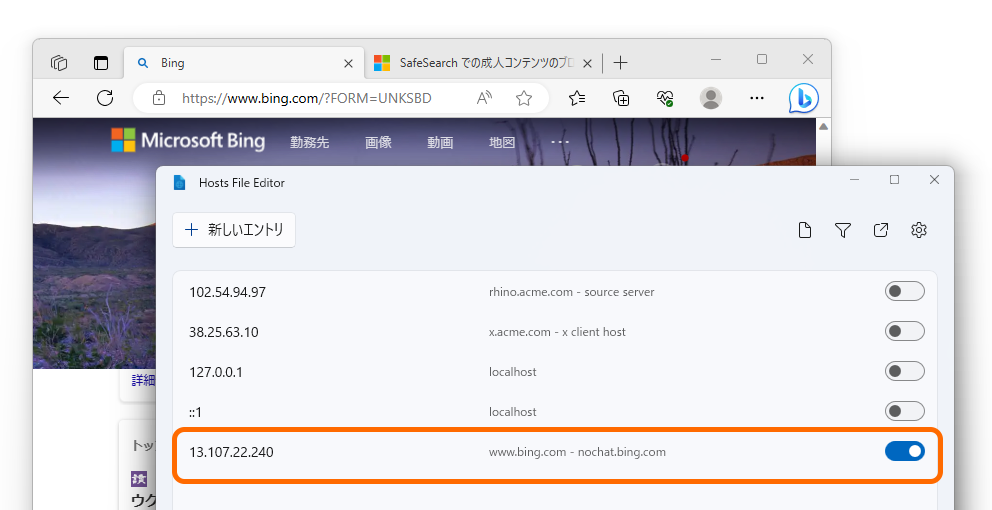Open Browser Essentials heart icon
This screenshot has height=510, width=992.
[x=665, y=98]
